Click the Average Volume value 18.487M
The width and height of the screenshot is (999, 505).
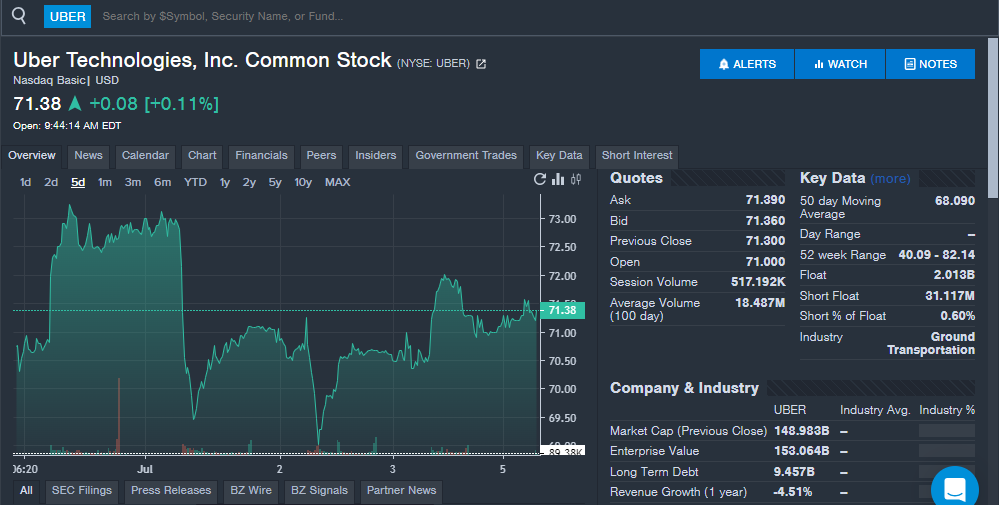click(x=760, y=303)
